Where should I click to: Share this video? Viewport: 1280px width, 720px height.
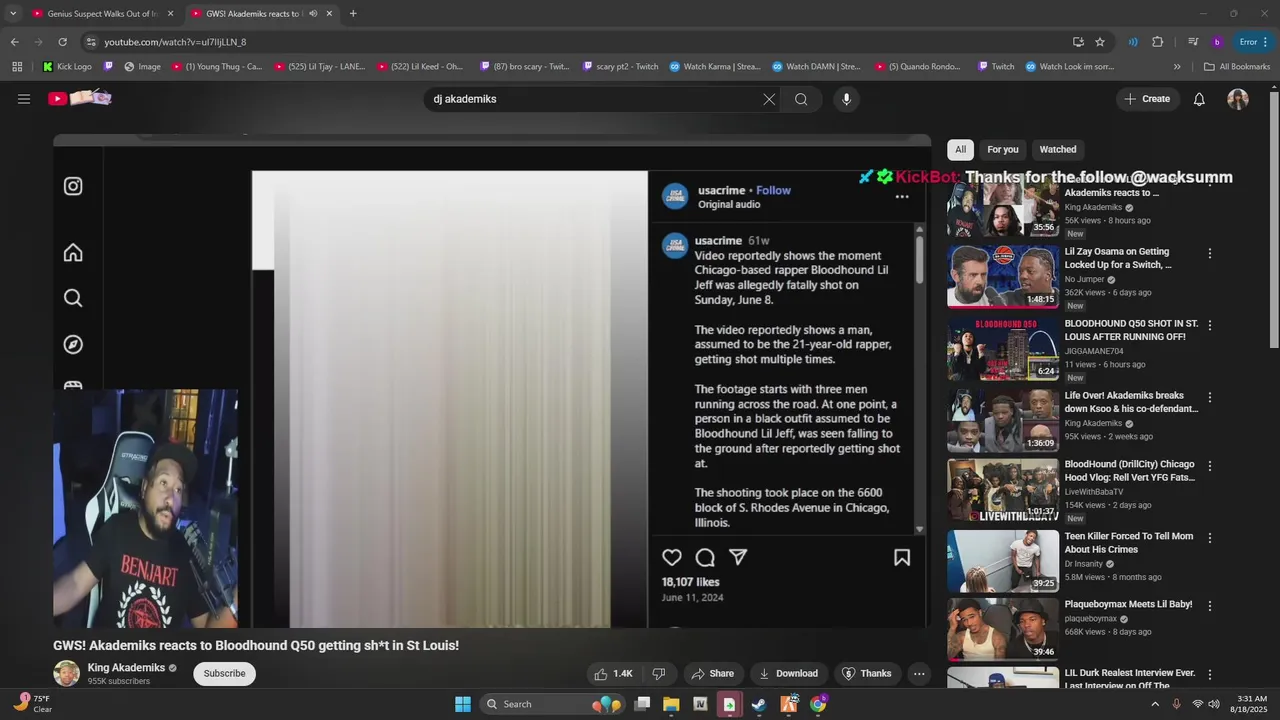pos(713,674)
